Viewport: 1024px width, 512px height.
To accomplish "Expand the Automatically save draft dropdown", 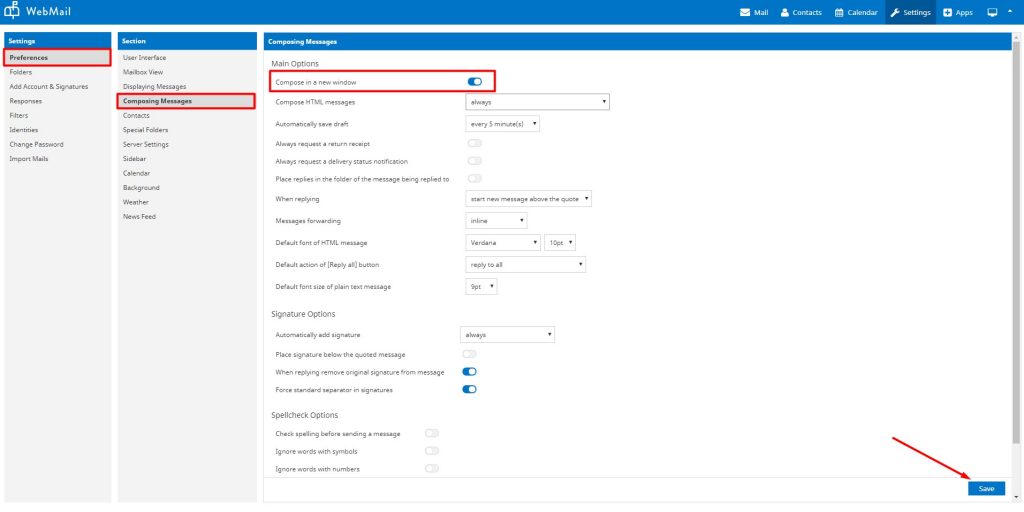I will tap(503, 124).
